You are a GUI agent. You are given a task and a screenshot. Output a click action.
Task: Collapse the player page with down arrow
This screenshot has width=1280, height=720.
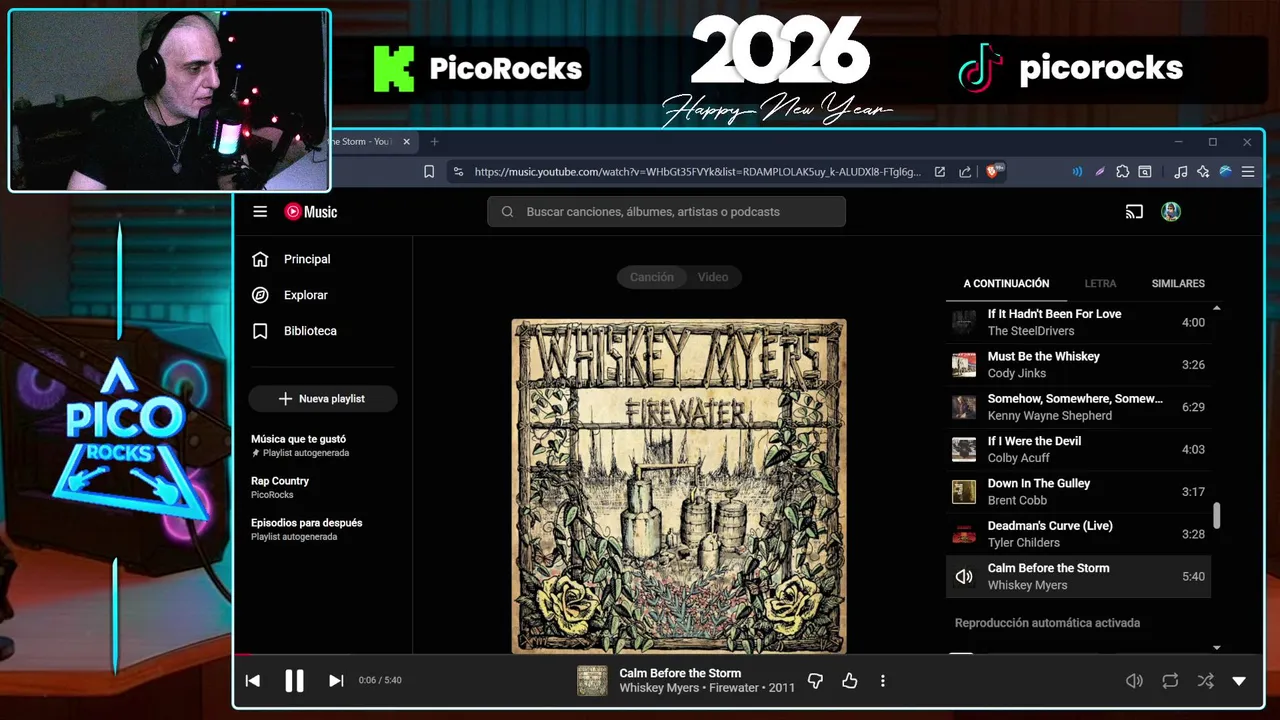coord(1239,681)
